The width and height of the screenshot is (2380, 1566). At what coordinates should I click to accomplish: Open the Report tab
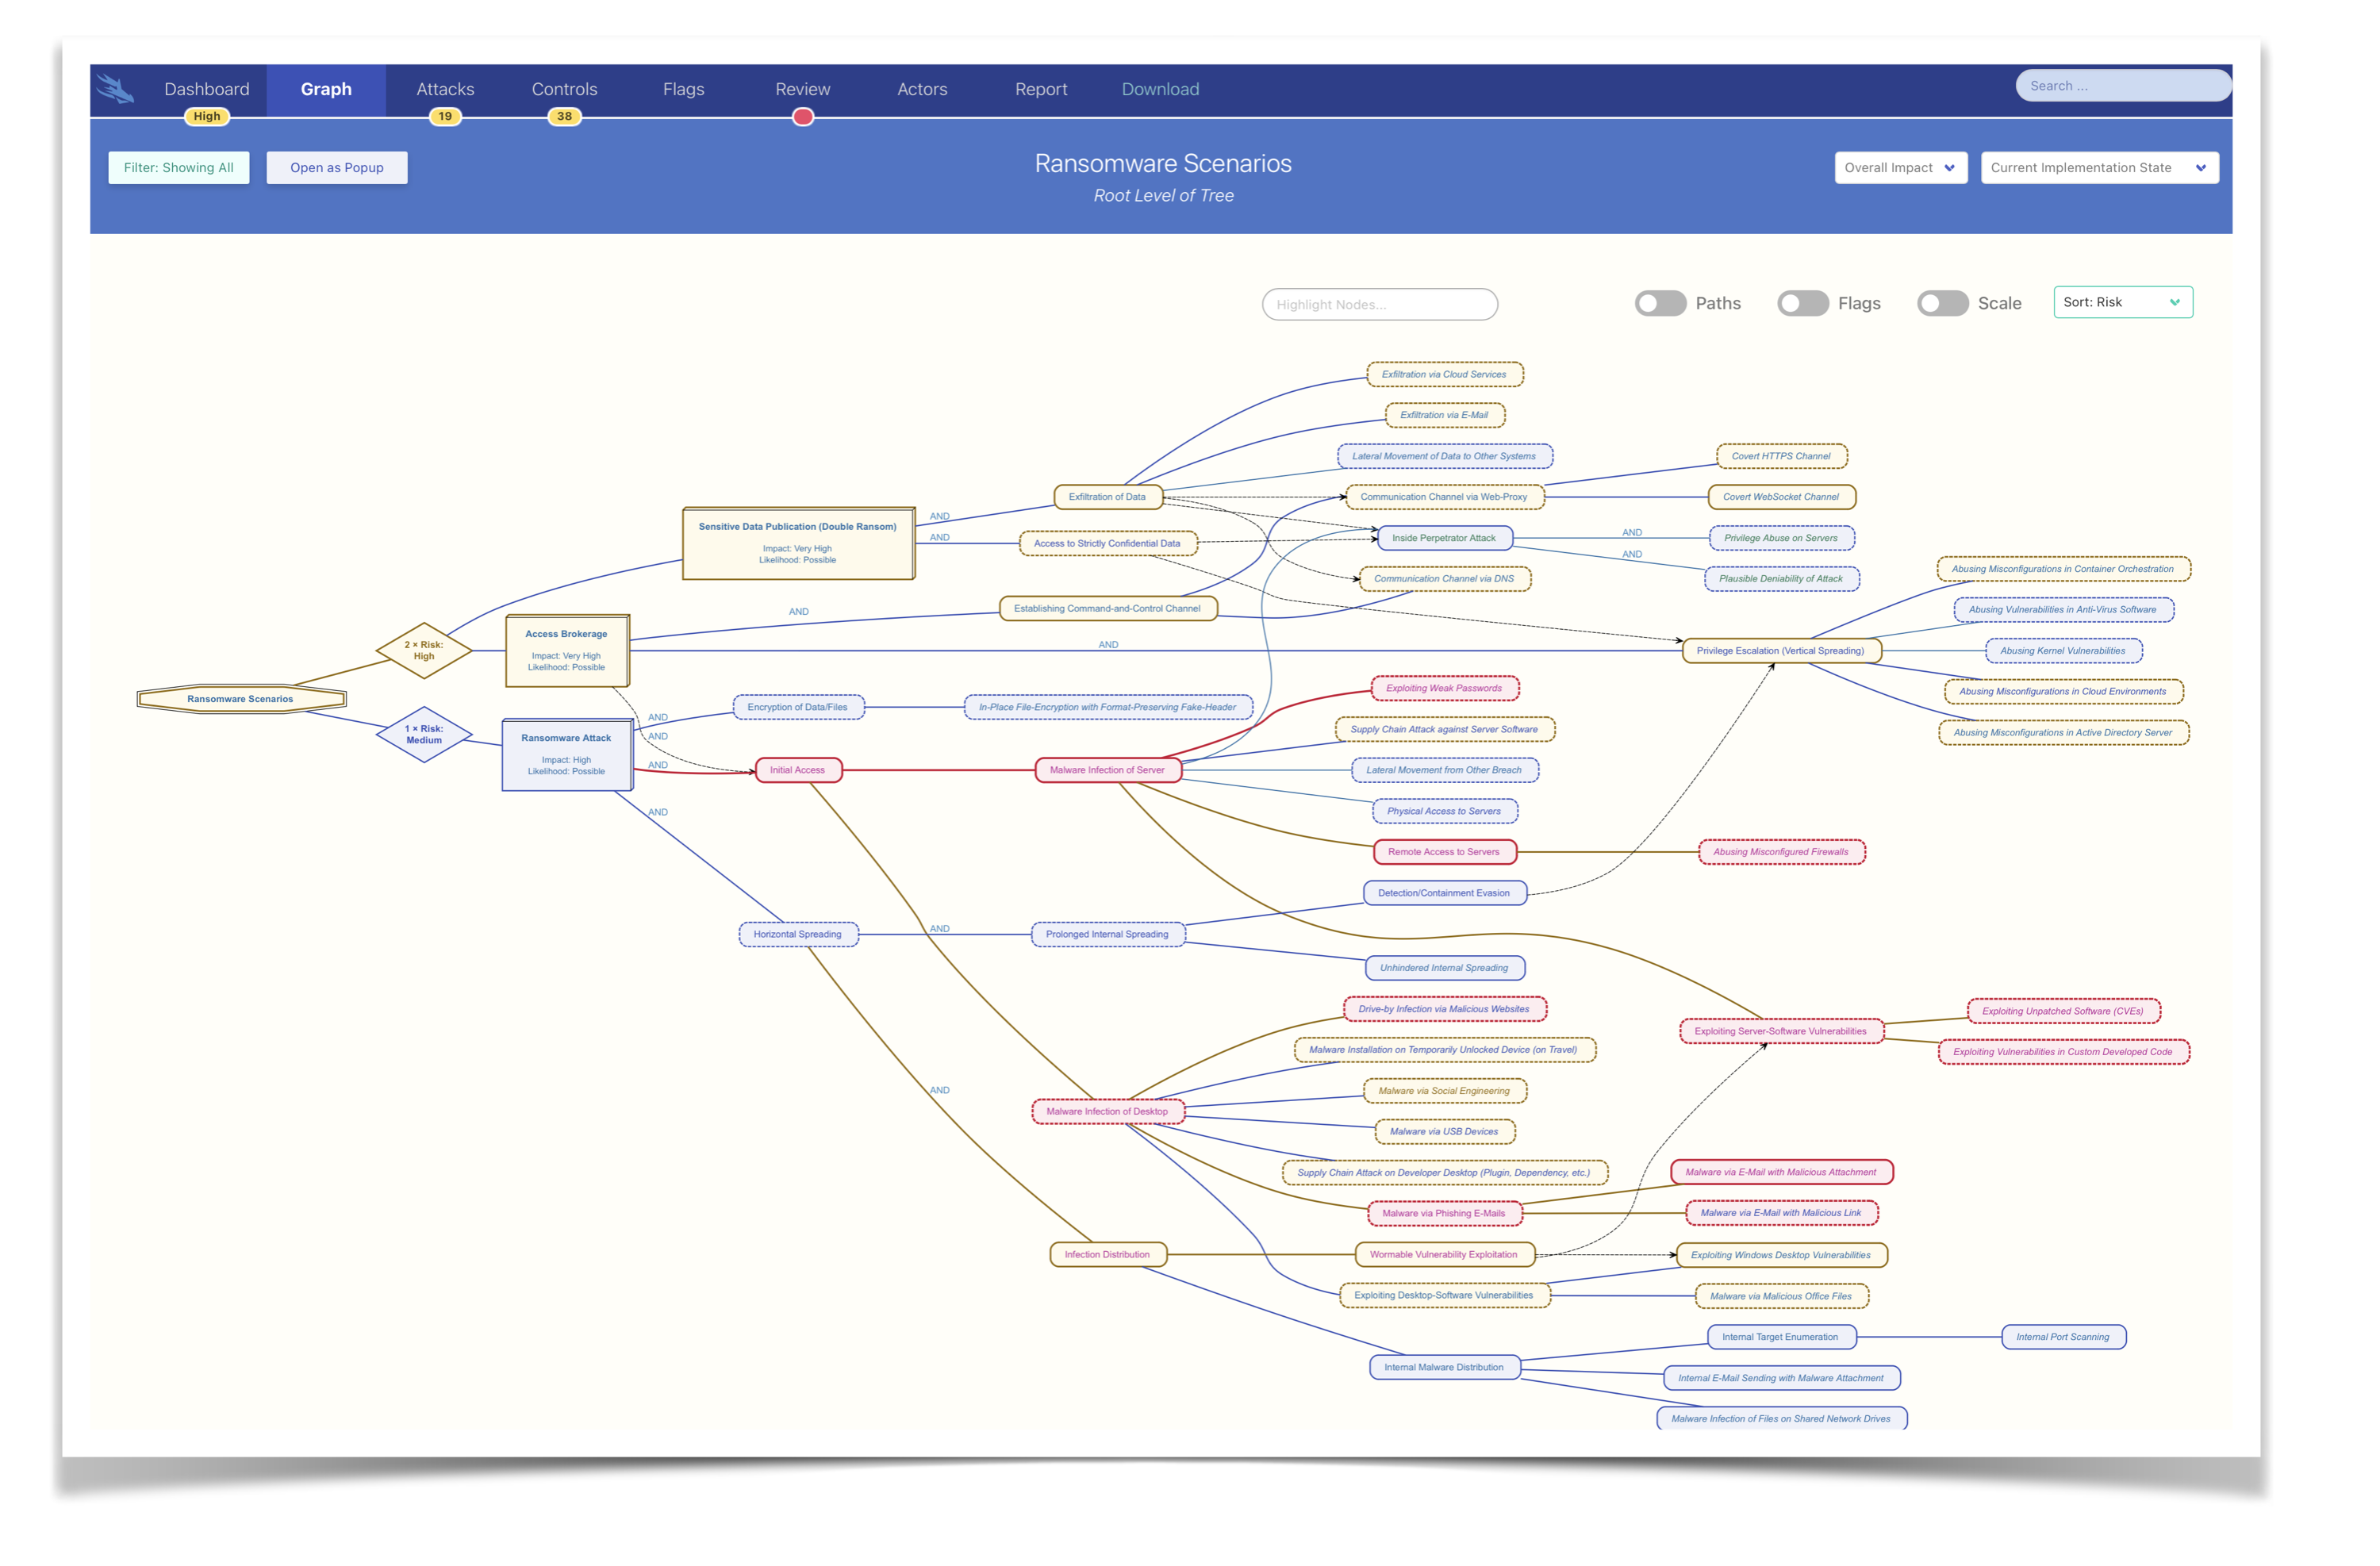tap(1041, 90)
